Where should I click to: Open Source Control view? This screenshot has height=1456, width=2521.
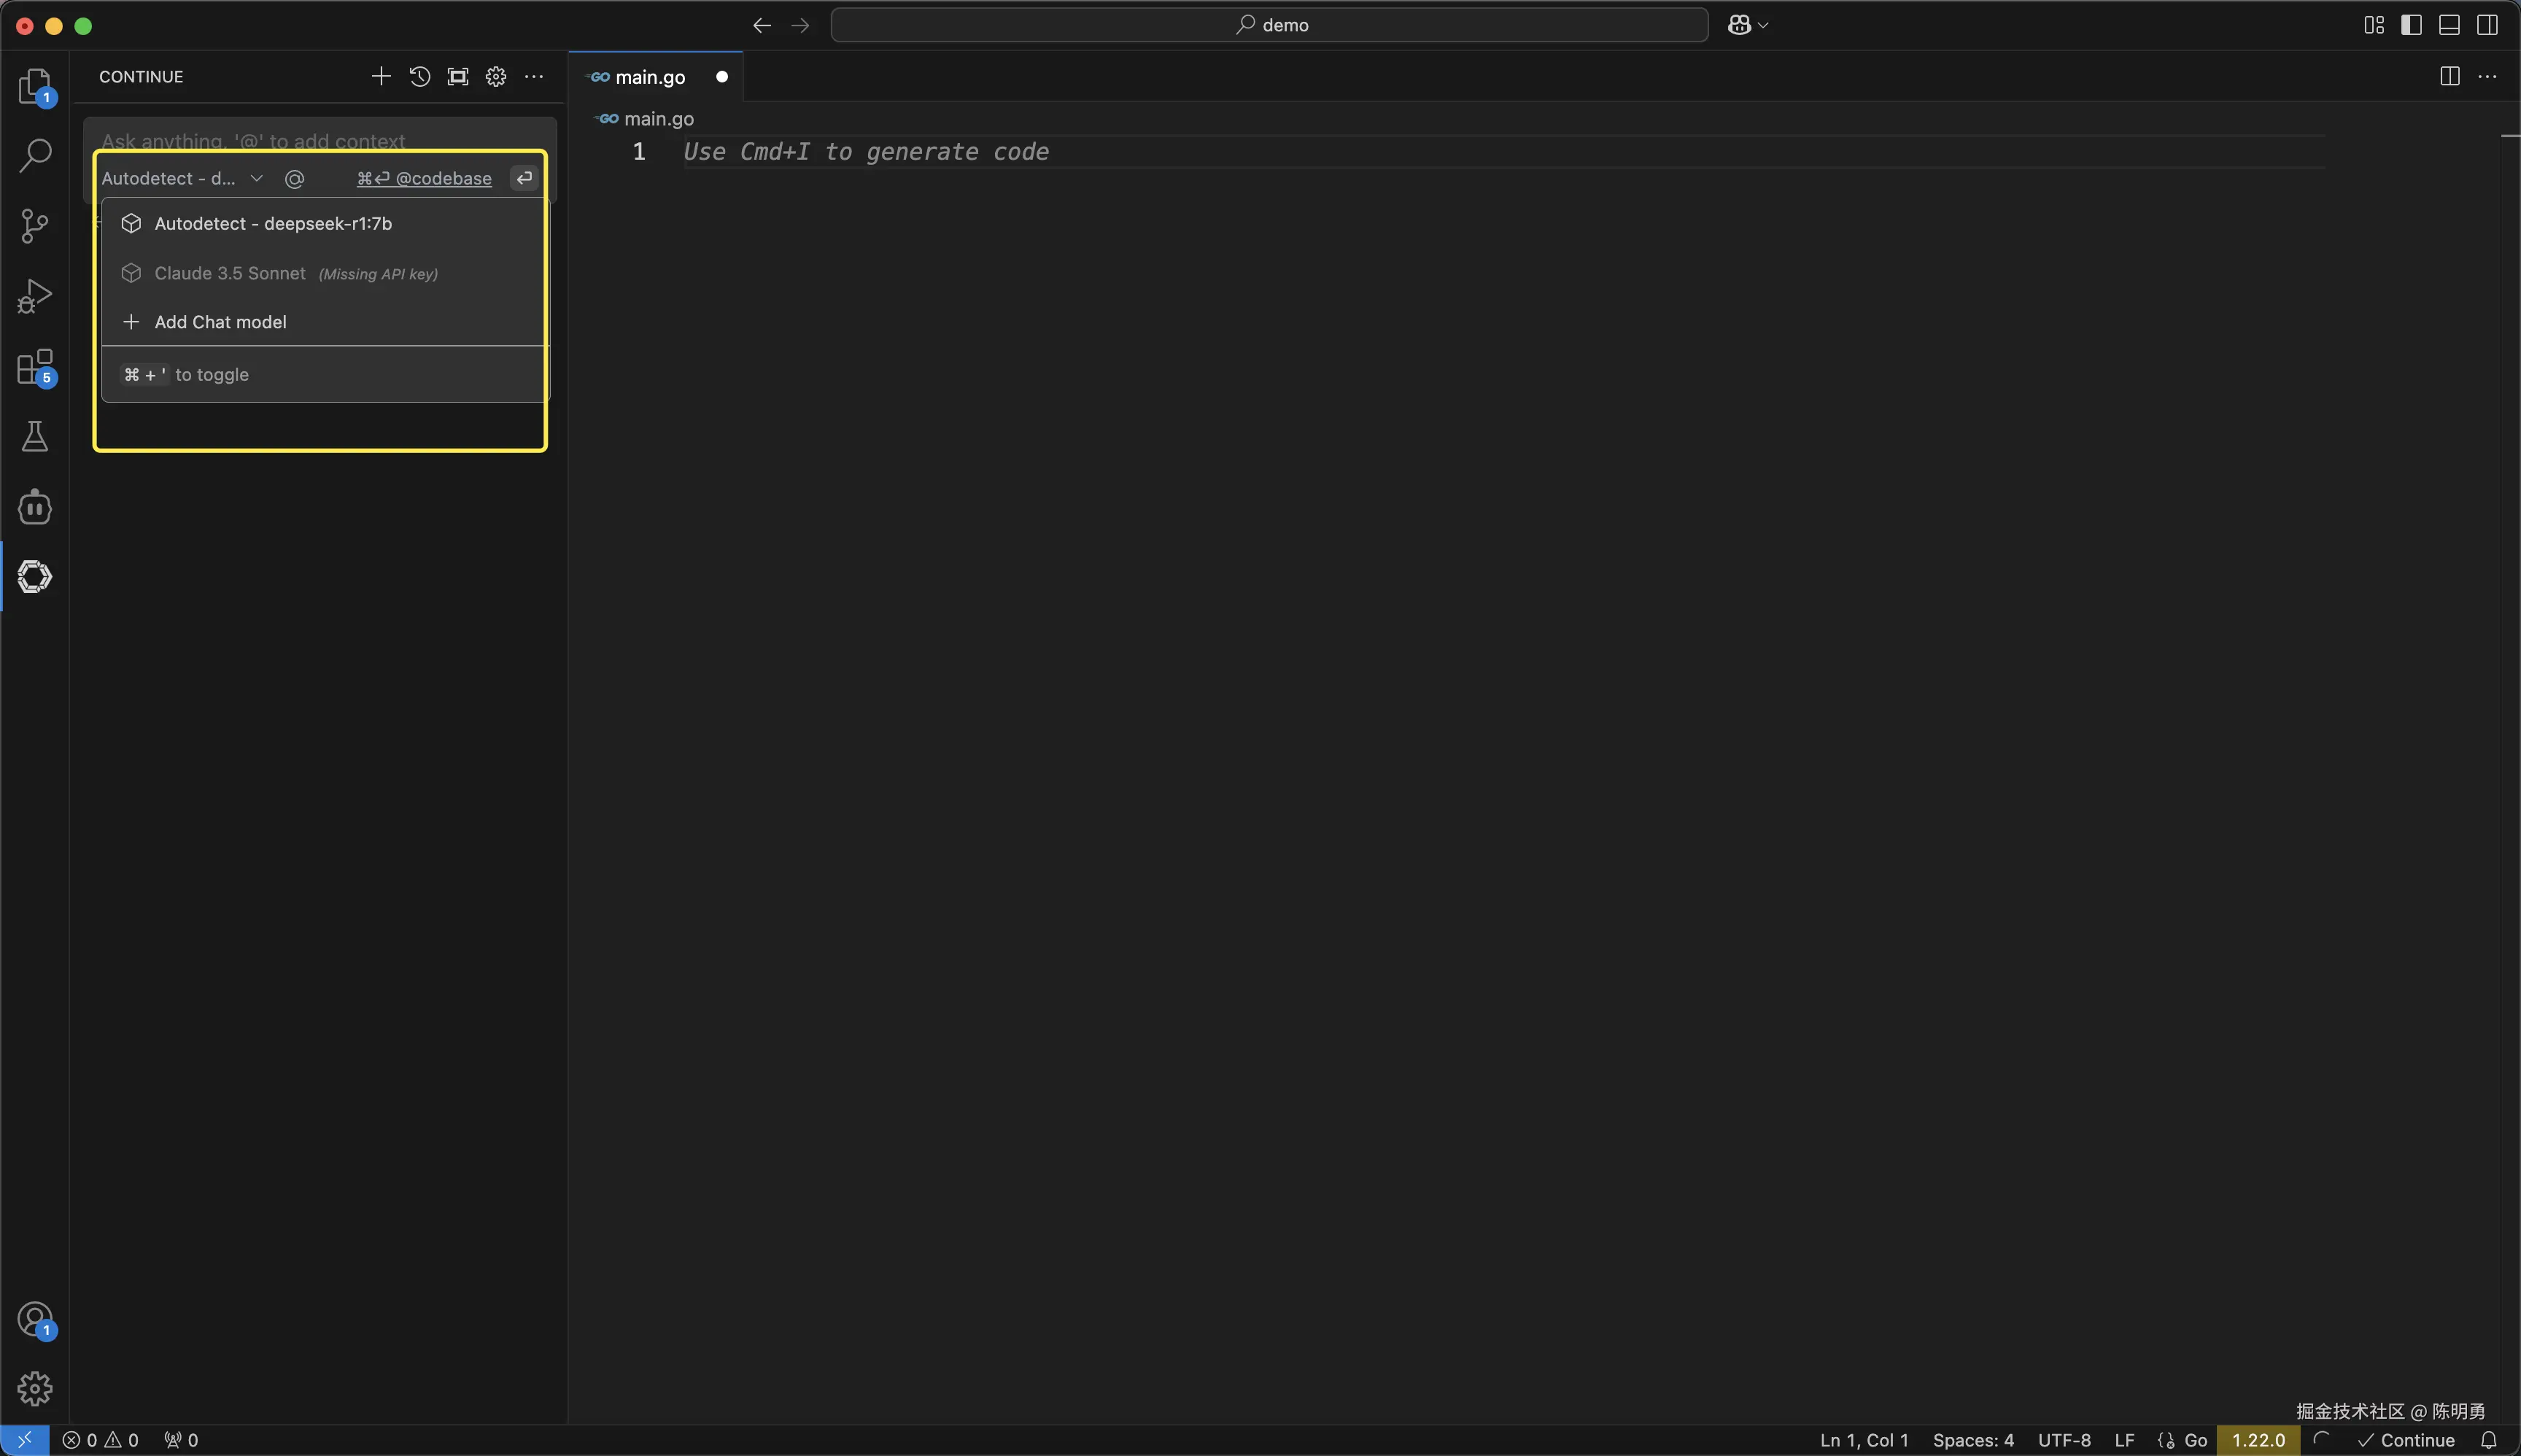35,225
